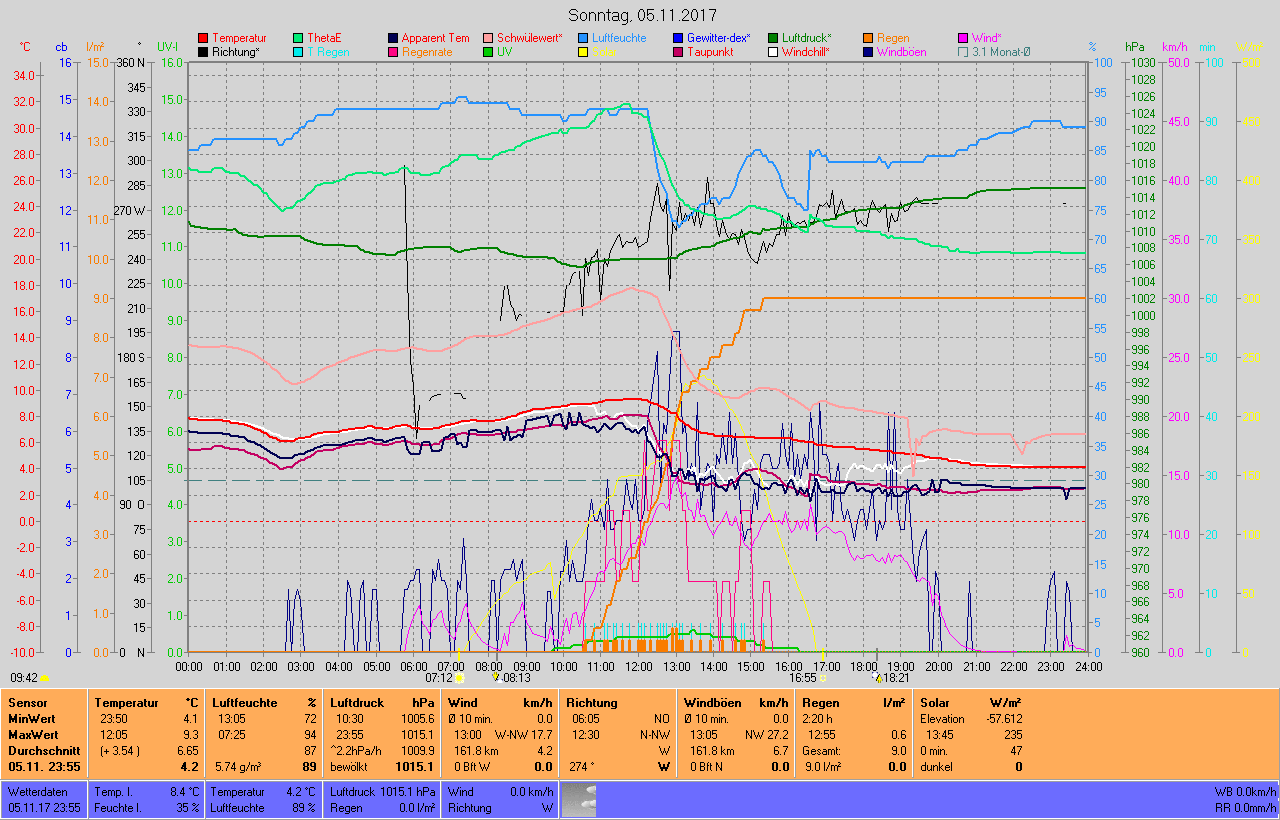
Task: Click the yellow icon next to 09:42
Action: [x=44, y=677]
